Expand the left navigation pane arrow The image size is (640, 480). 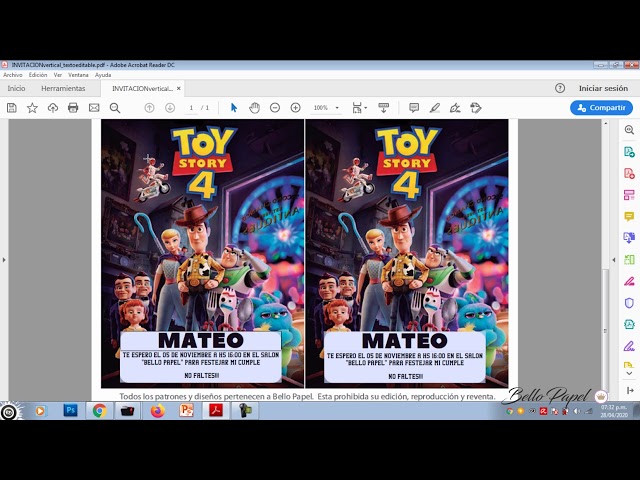click(4, 260)
